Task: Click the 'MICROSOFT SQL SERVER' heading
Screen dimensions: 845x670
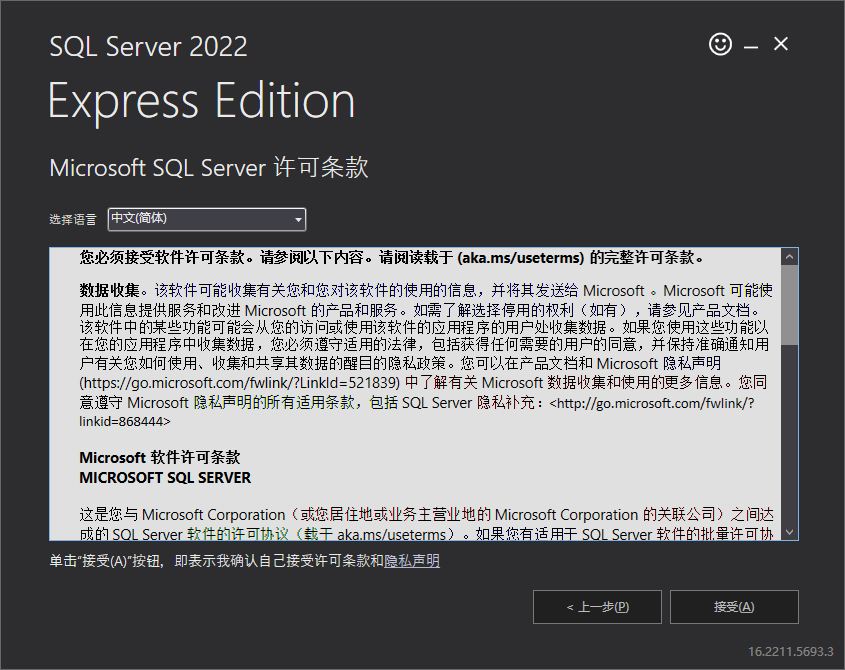Action: (x=165, y=478)
